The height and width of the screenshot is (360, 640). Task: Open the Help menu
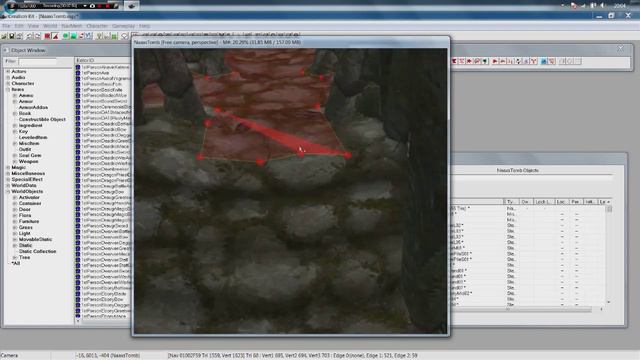click(x=144, y=26)
